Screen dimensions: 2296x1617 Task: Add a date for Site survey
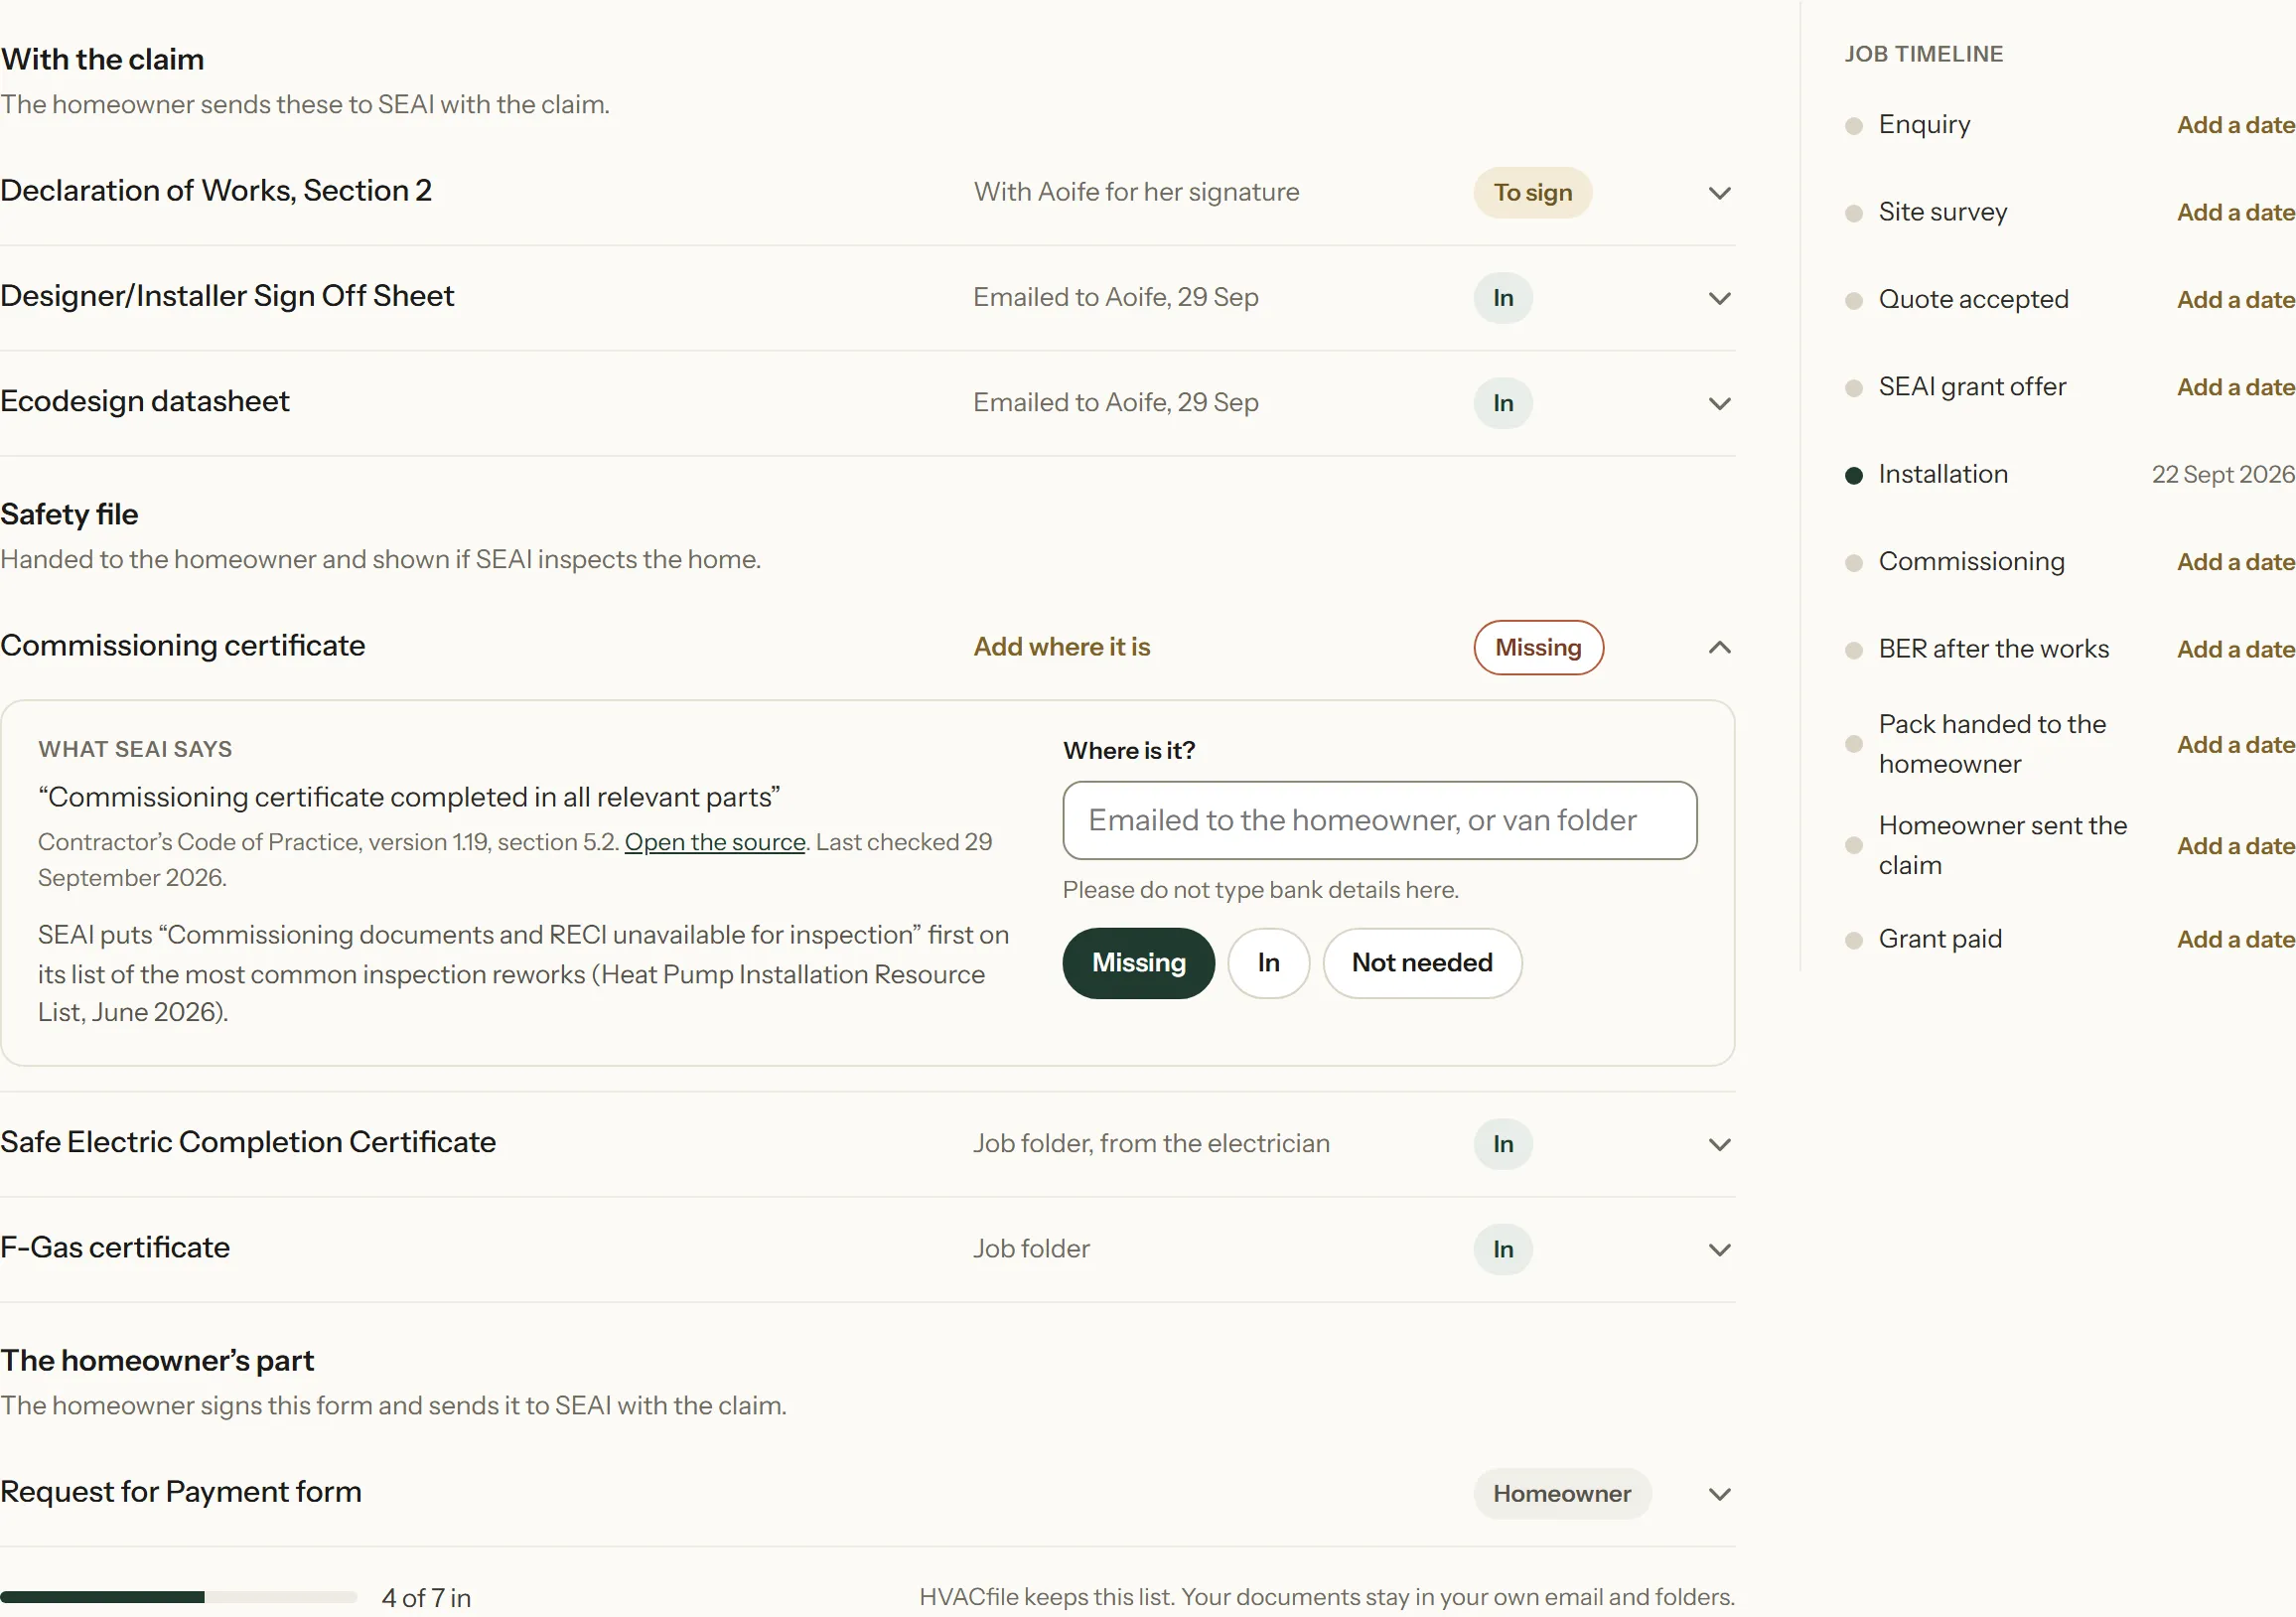(2235, 212)
